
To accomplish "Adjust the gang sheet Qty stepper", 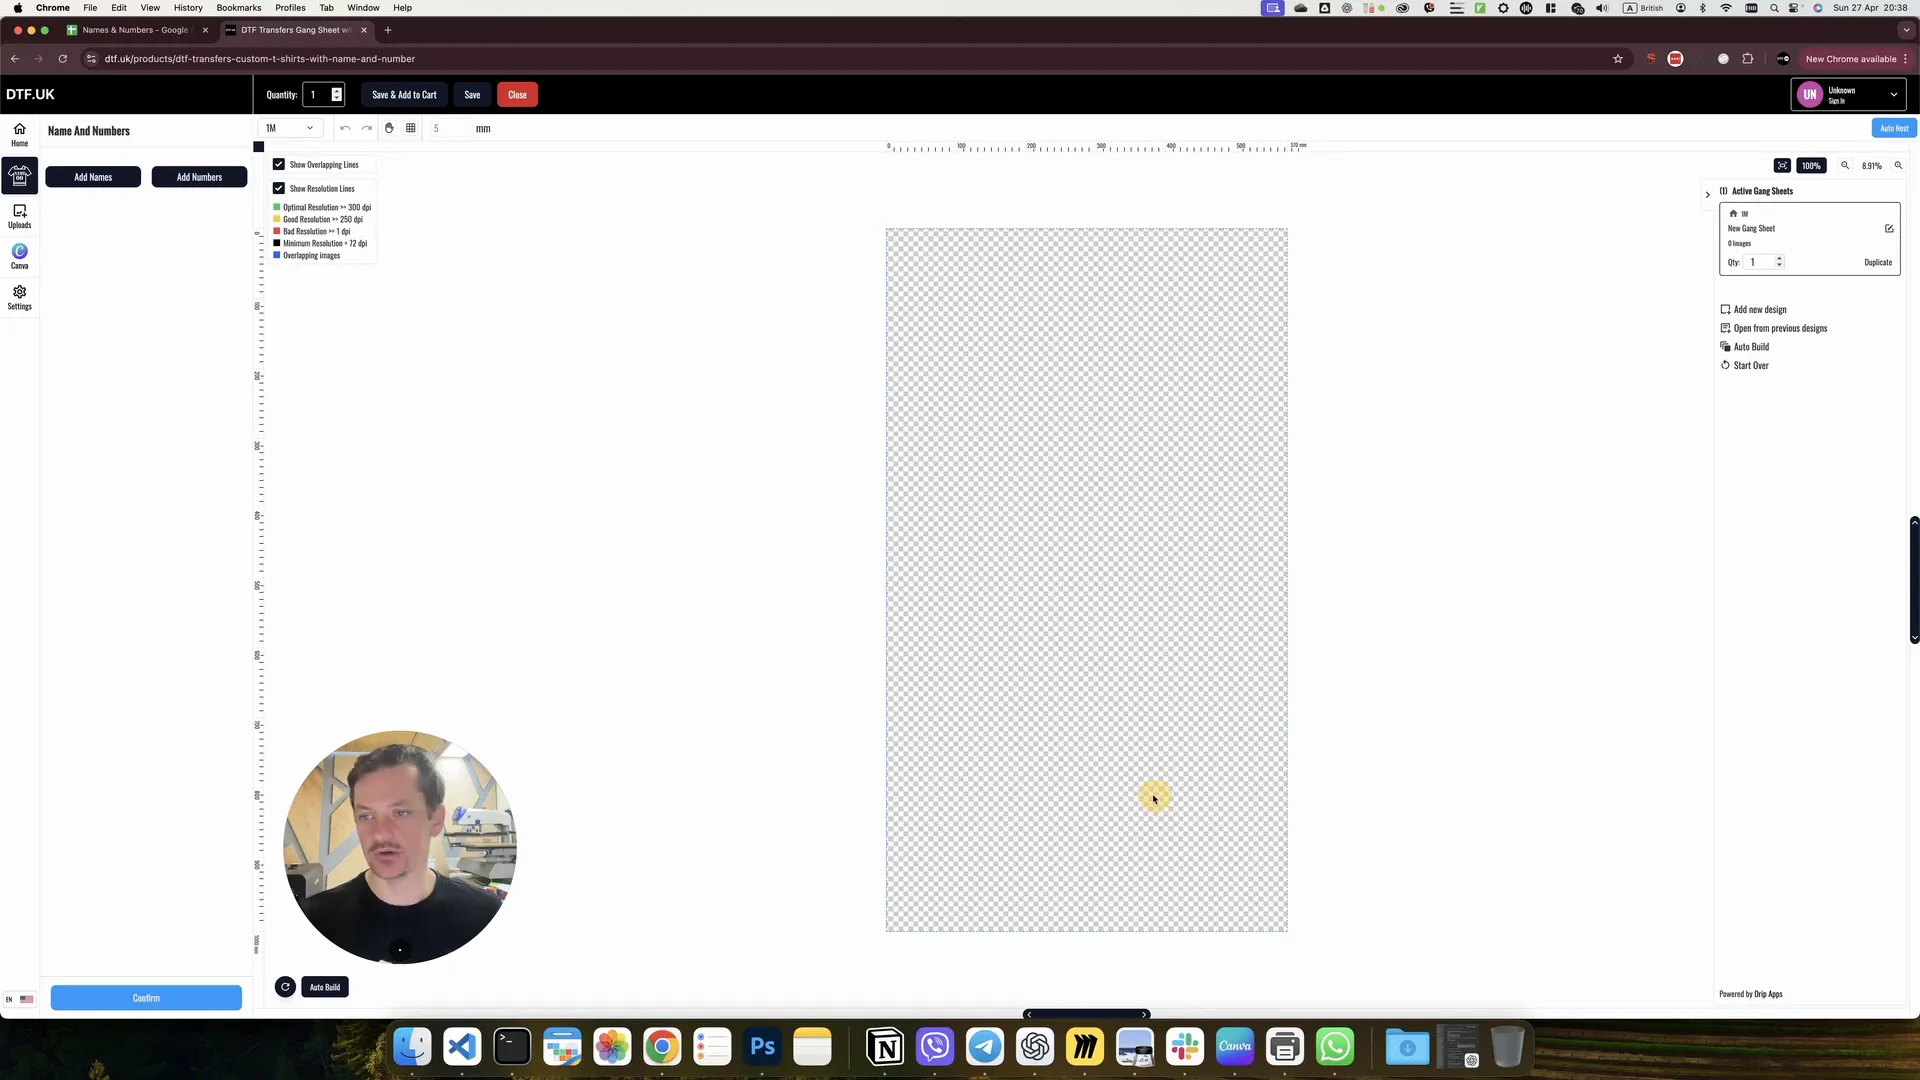I will tap(1779, 262).
